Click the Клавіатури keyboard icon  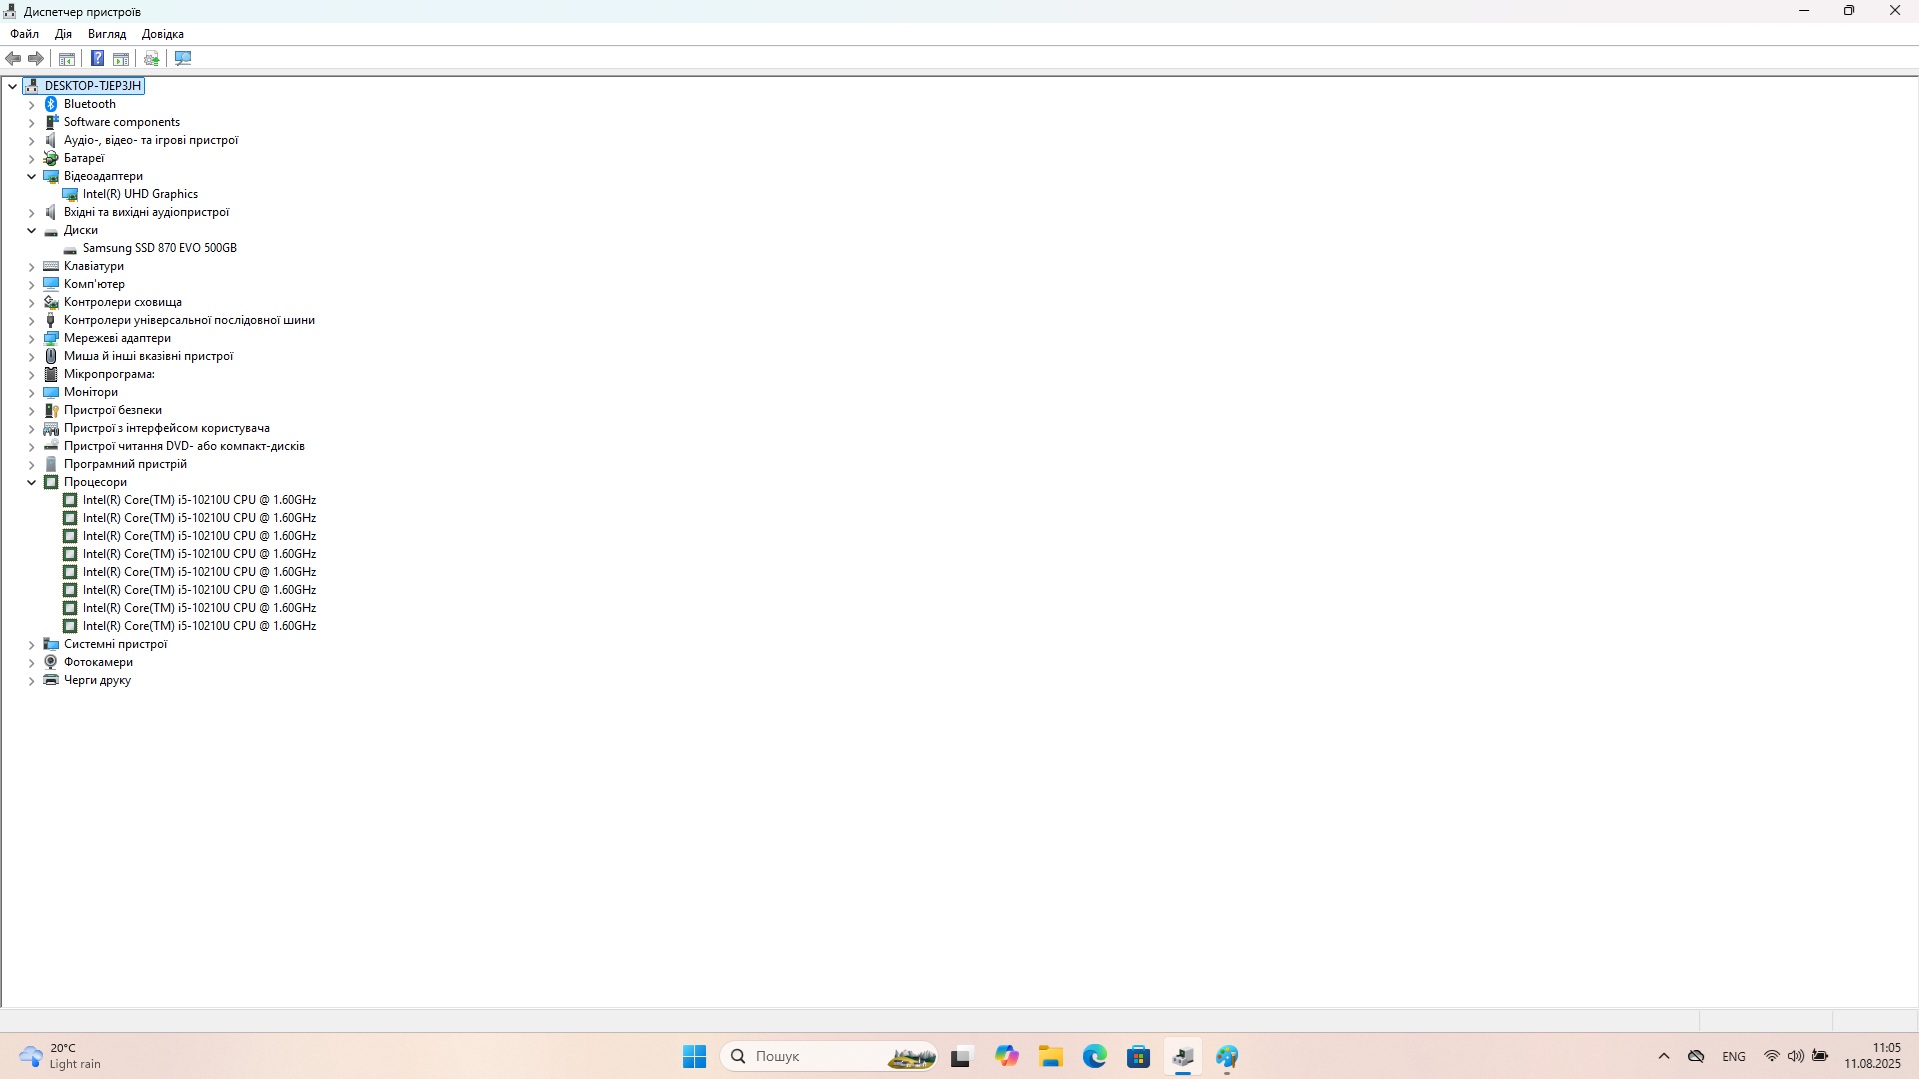(x=51, y=266)
